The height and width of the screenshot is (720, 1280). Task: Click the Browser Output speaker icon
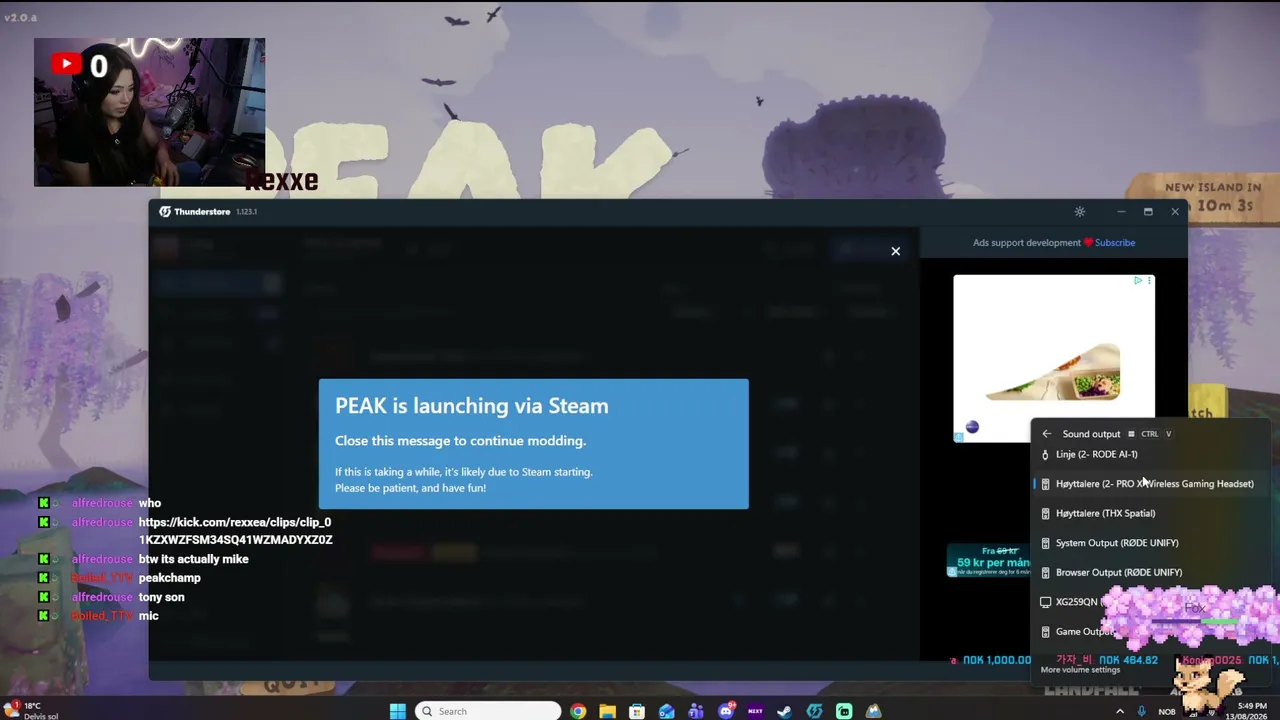pos(1045,572)
